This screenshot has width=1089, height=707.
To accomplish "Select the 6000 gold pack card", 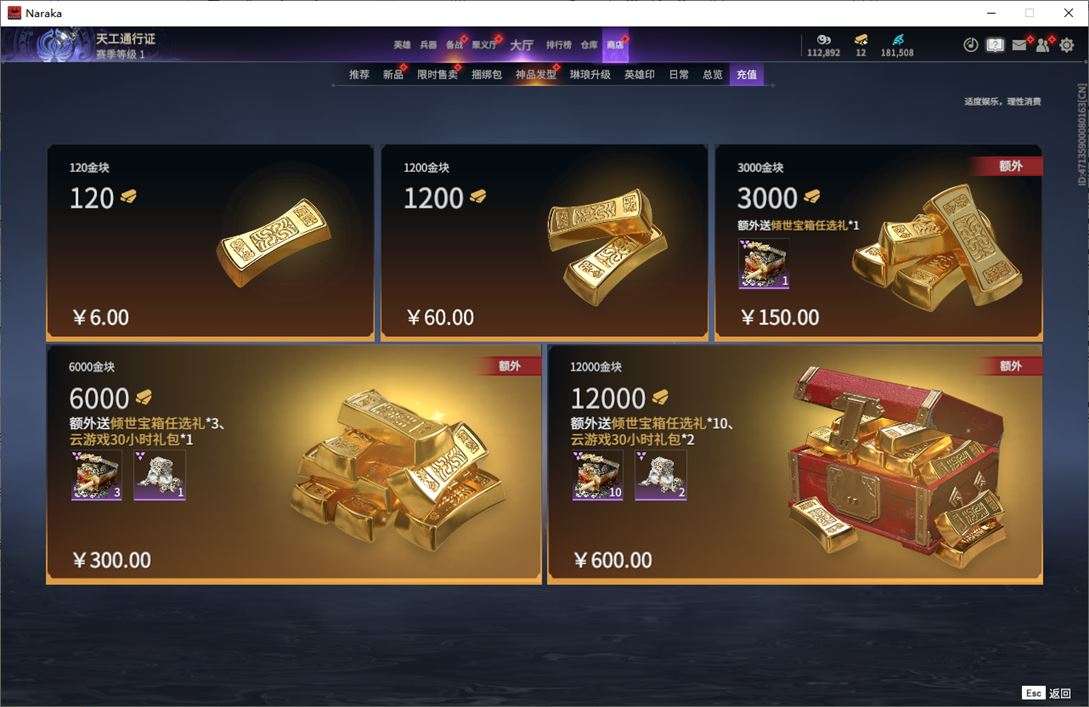I will [294, 464].
